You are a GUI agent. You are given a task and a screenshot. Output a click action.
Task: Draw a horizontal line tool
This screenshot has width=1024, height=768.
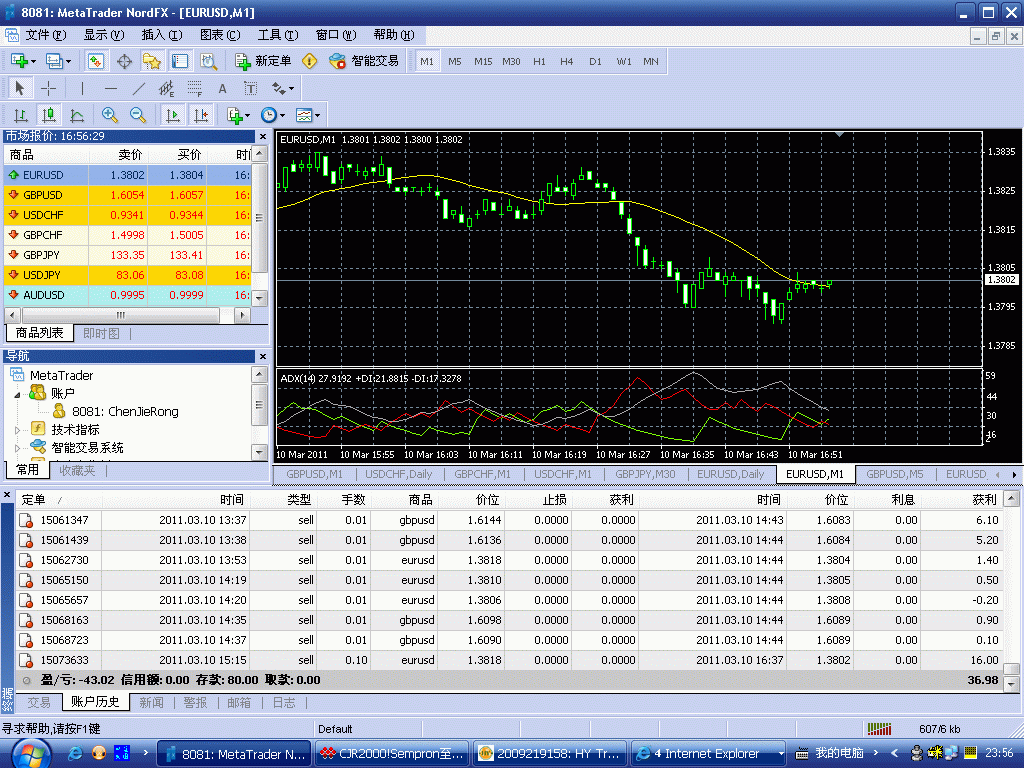[111, 88]
